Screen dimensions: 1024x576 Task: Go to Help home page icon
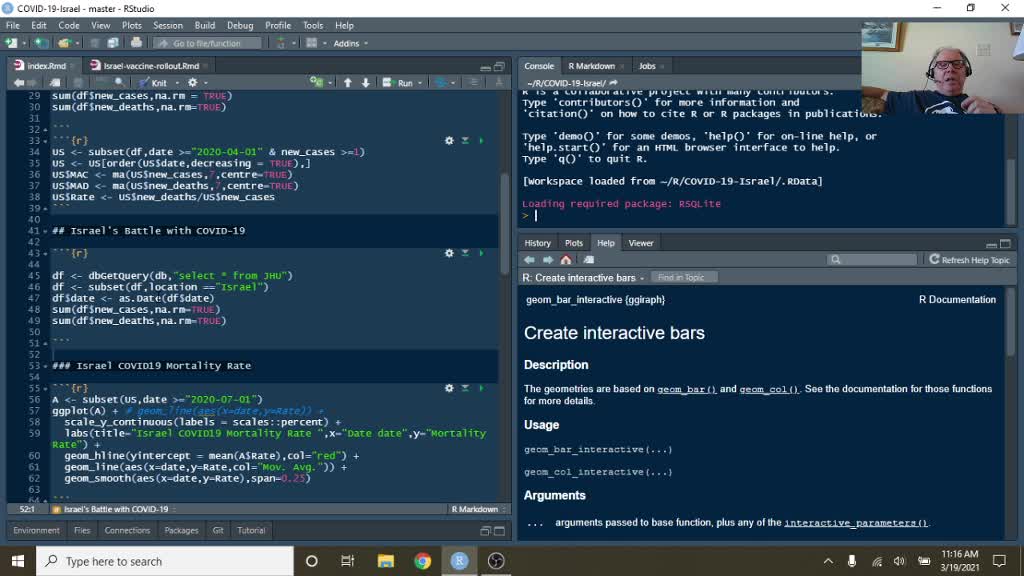pos(566,260)
